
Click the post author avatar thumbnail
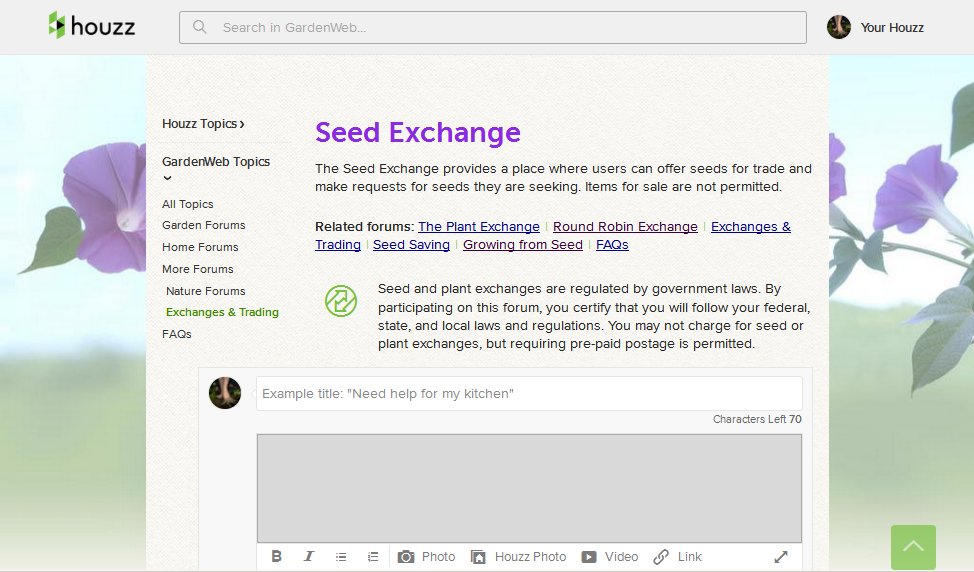(x=225, y=393)
